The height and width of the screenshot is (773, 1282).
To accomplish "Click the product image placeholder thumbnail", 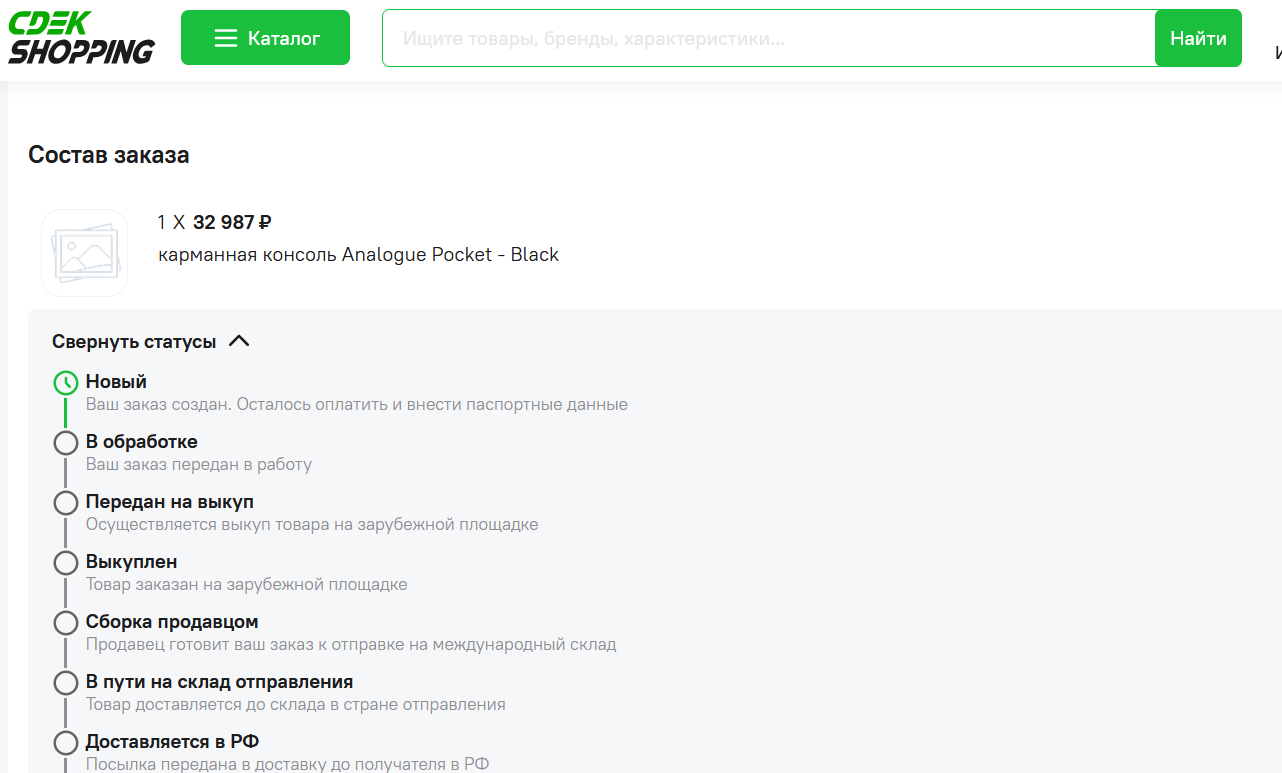I will [85, 253].
